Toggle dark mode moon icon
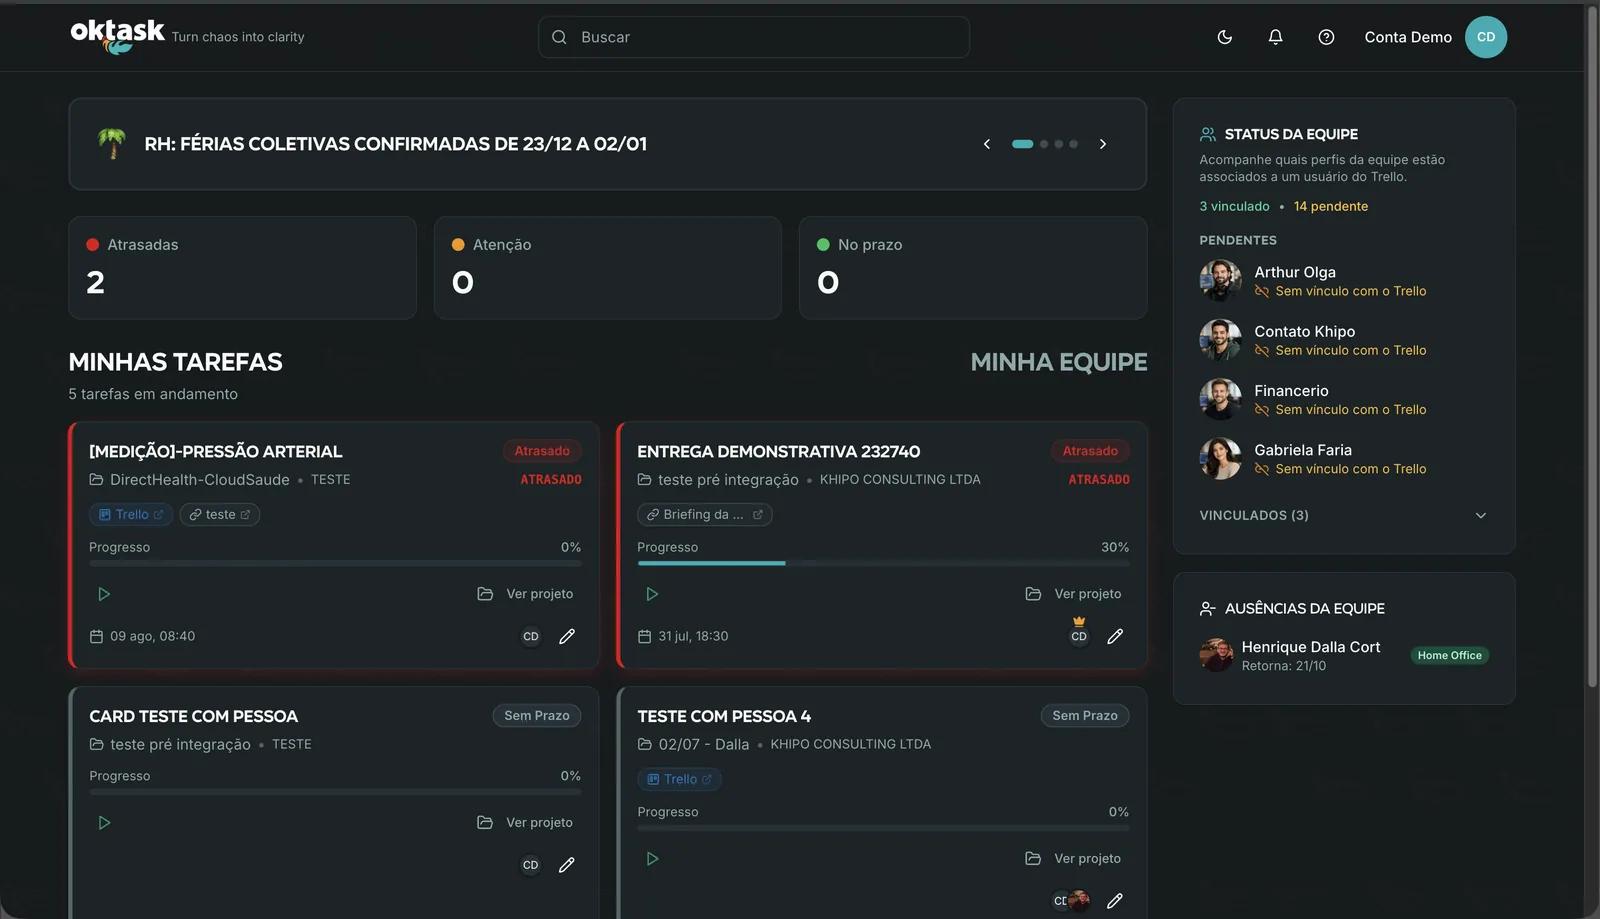This screenshot has width=1600, height=919. [x=1225, y=37]
